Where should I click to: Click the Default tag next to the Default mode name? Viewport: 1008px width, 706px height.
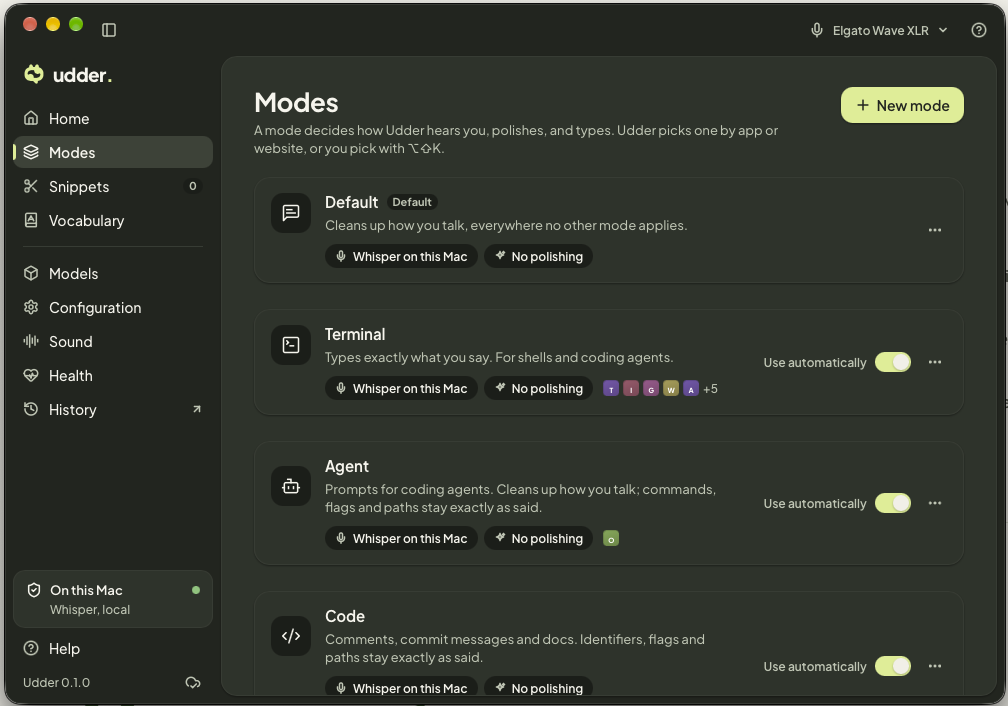pyautogui.click(x=412, y=203)
